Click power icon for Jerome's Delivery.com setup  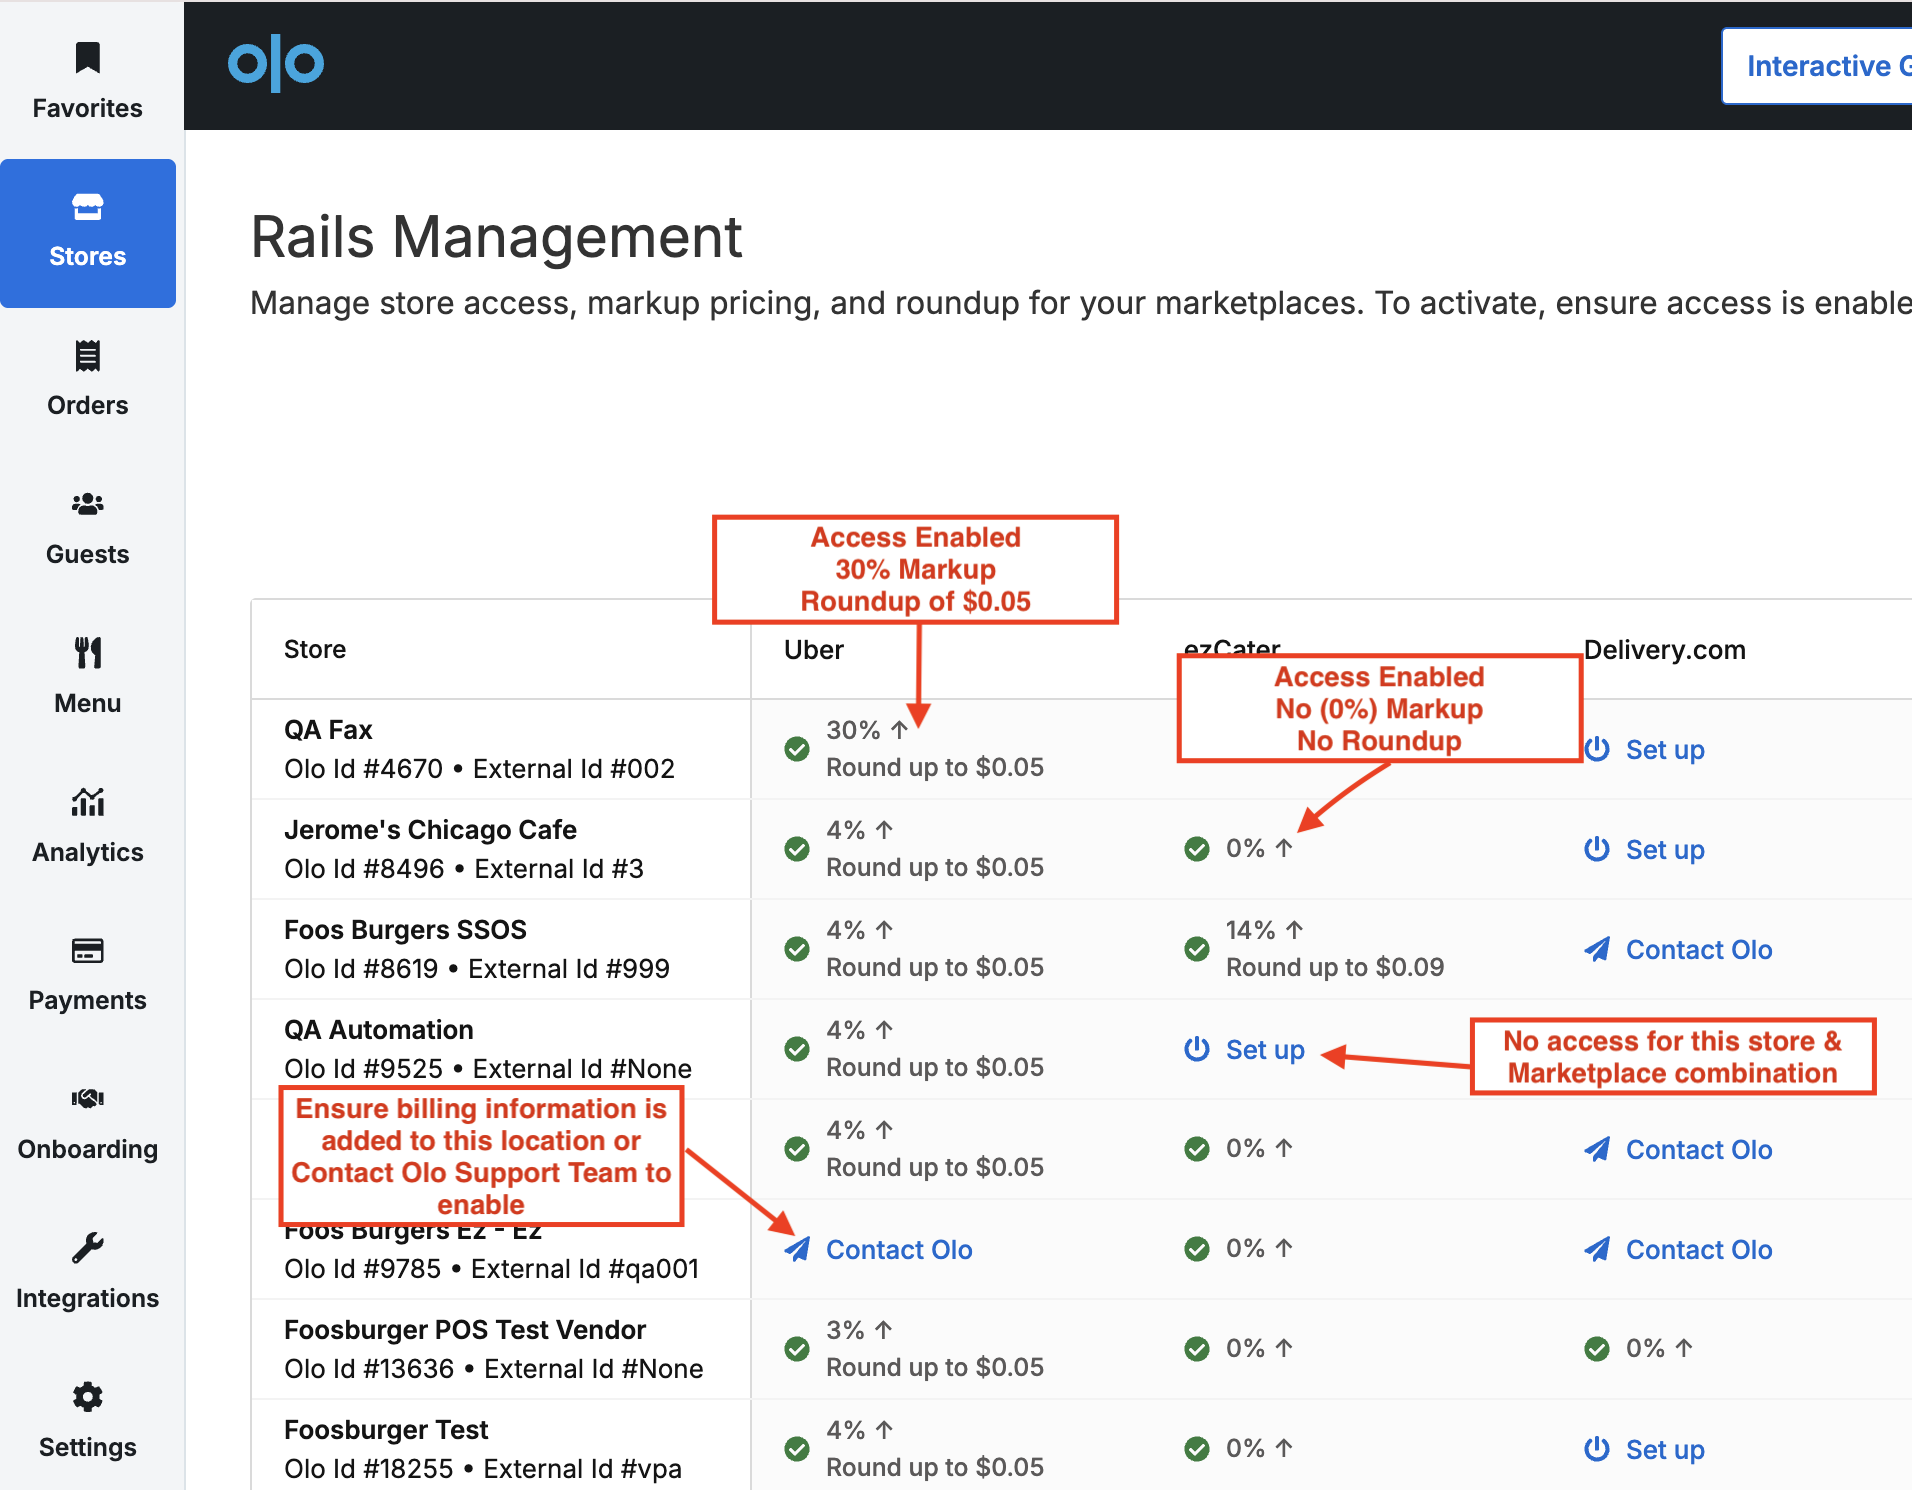[x=1597, y=848]
